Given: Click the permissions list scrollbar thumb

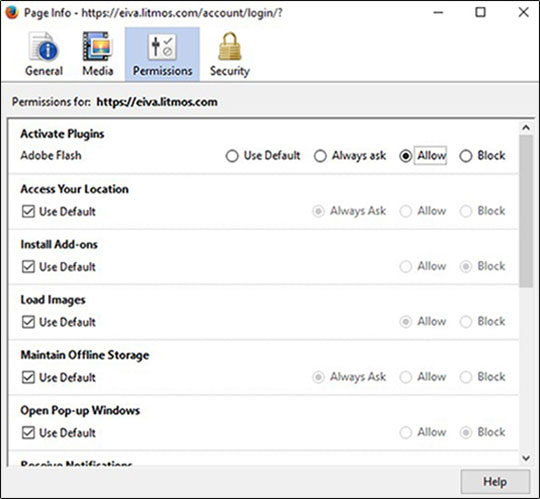Looking at the screenshot, I should (x=526, y=211).
